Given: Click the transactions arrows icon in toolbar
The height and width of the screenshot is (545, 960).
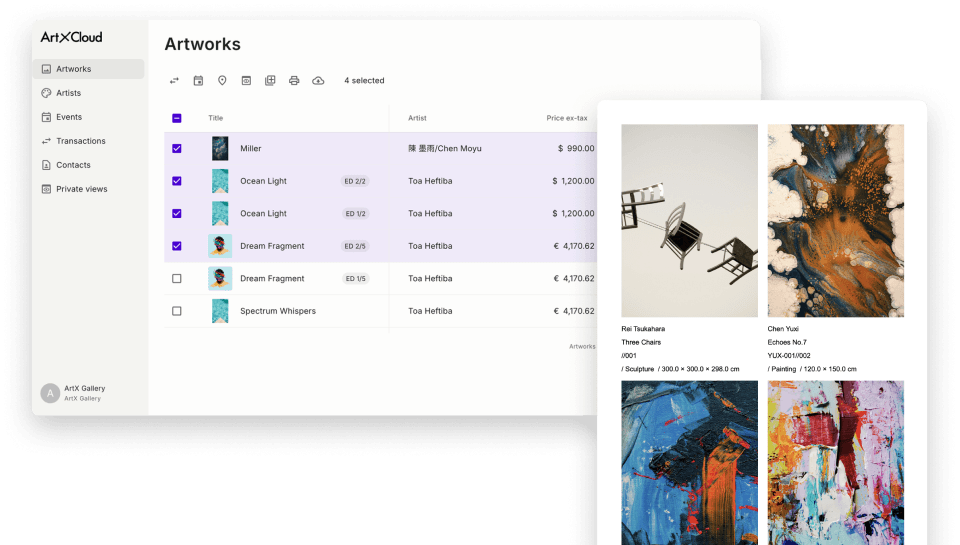Looking at the screenshot, I should click(174, 80).
